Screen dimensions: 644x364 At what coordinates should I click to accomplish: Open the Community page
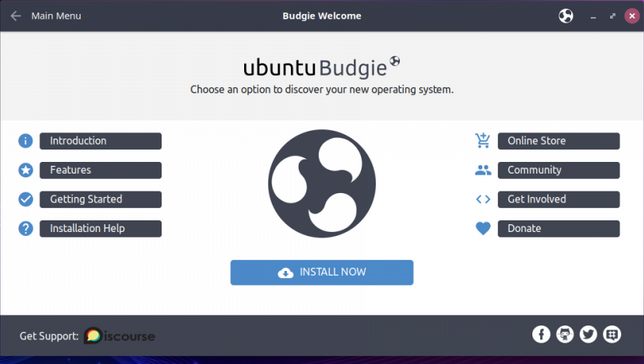click(559, 170)
